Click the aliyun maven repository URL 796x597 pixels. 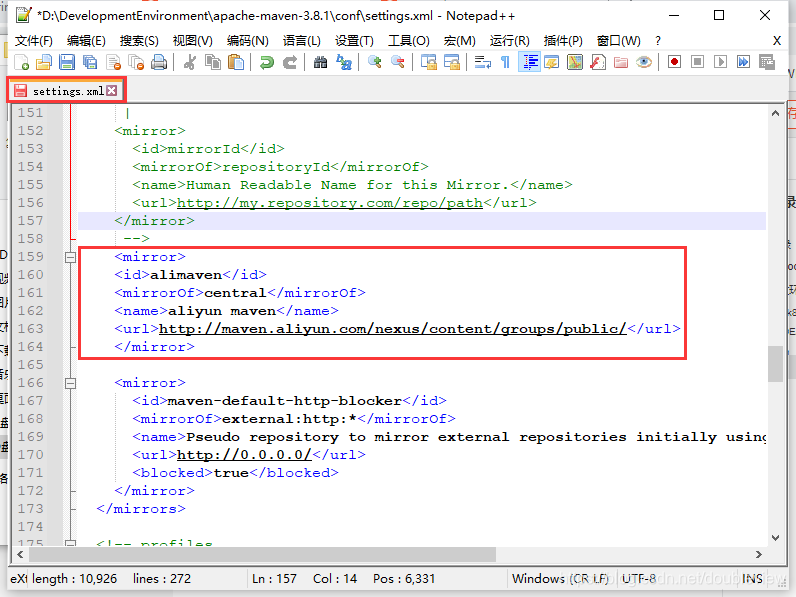(x=392, y=329)
